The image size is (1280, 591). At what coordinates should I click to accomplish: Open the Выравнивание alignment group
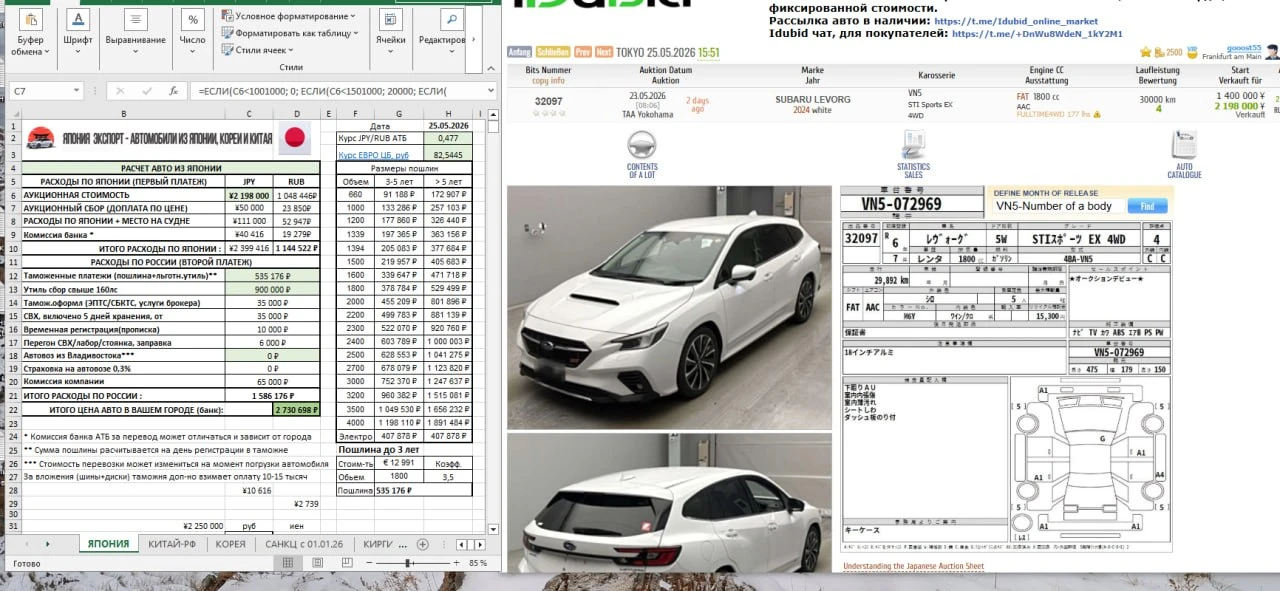coord(135,34)
